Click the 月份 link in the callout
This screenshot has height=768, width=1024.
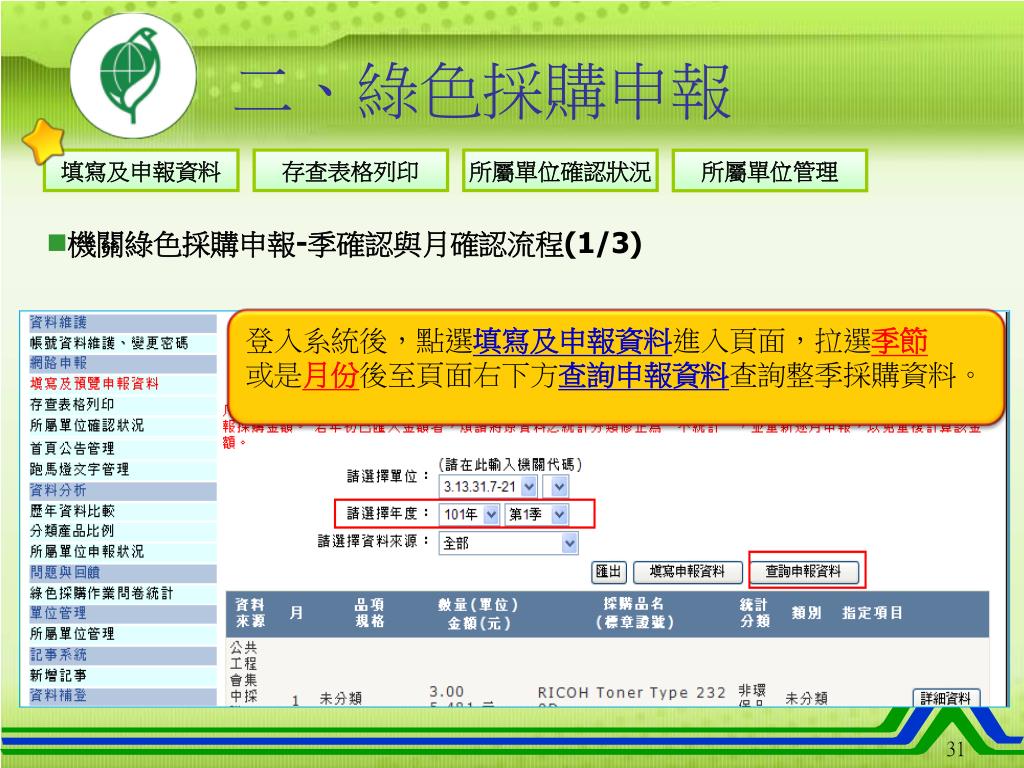330,376
